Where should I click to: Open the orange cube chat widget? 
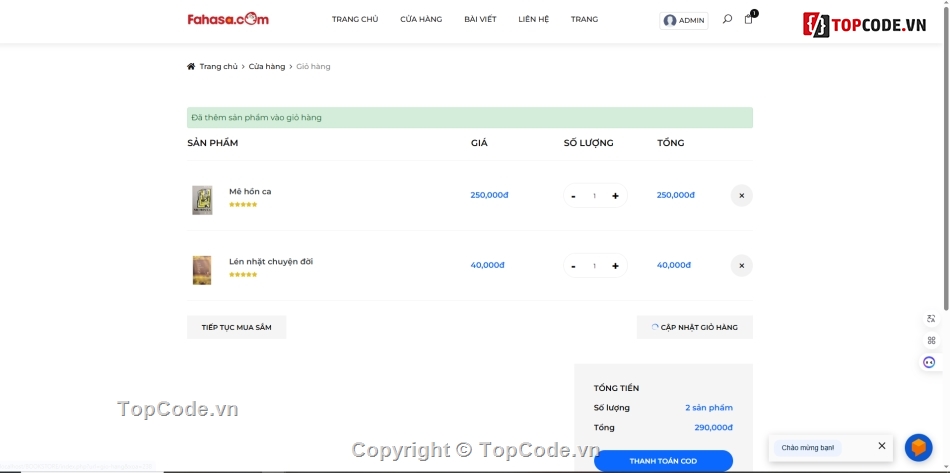click(918, 448)
